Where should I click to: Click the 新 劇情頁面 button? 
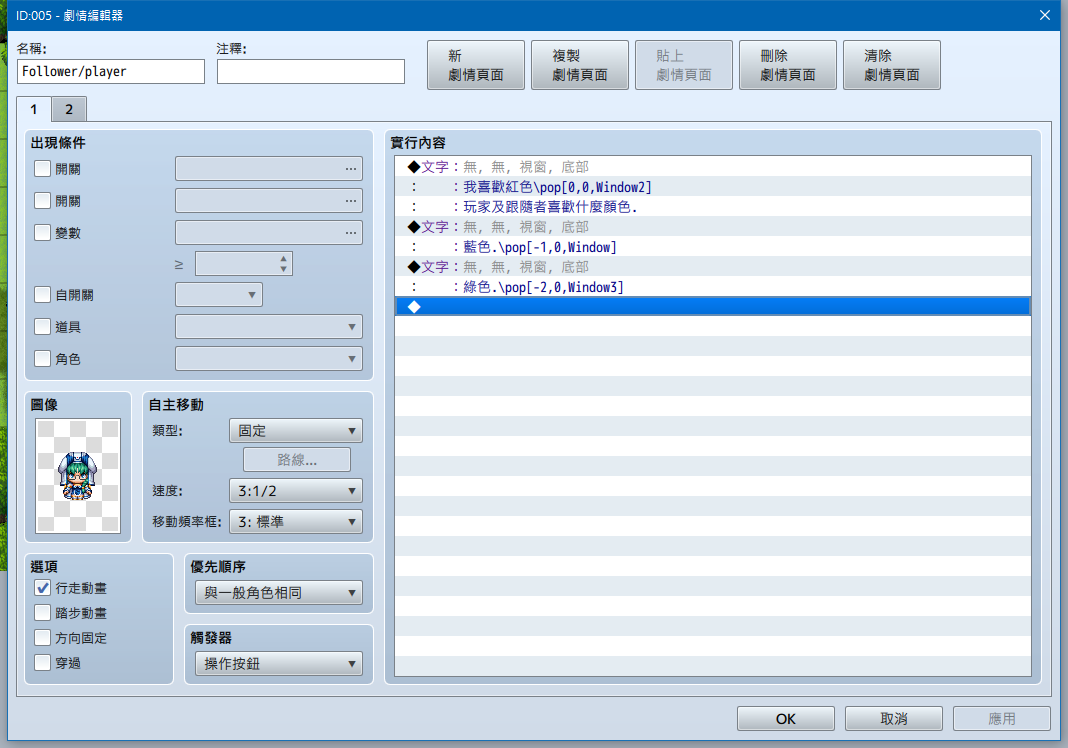click(x=476, y=65)
